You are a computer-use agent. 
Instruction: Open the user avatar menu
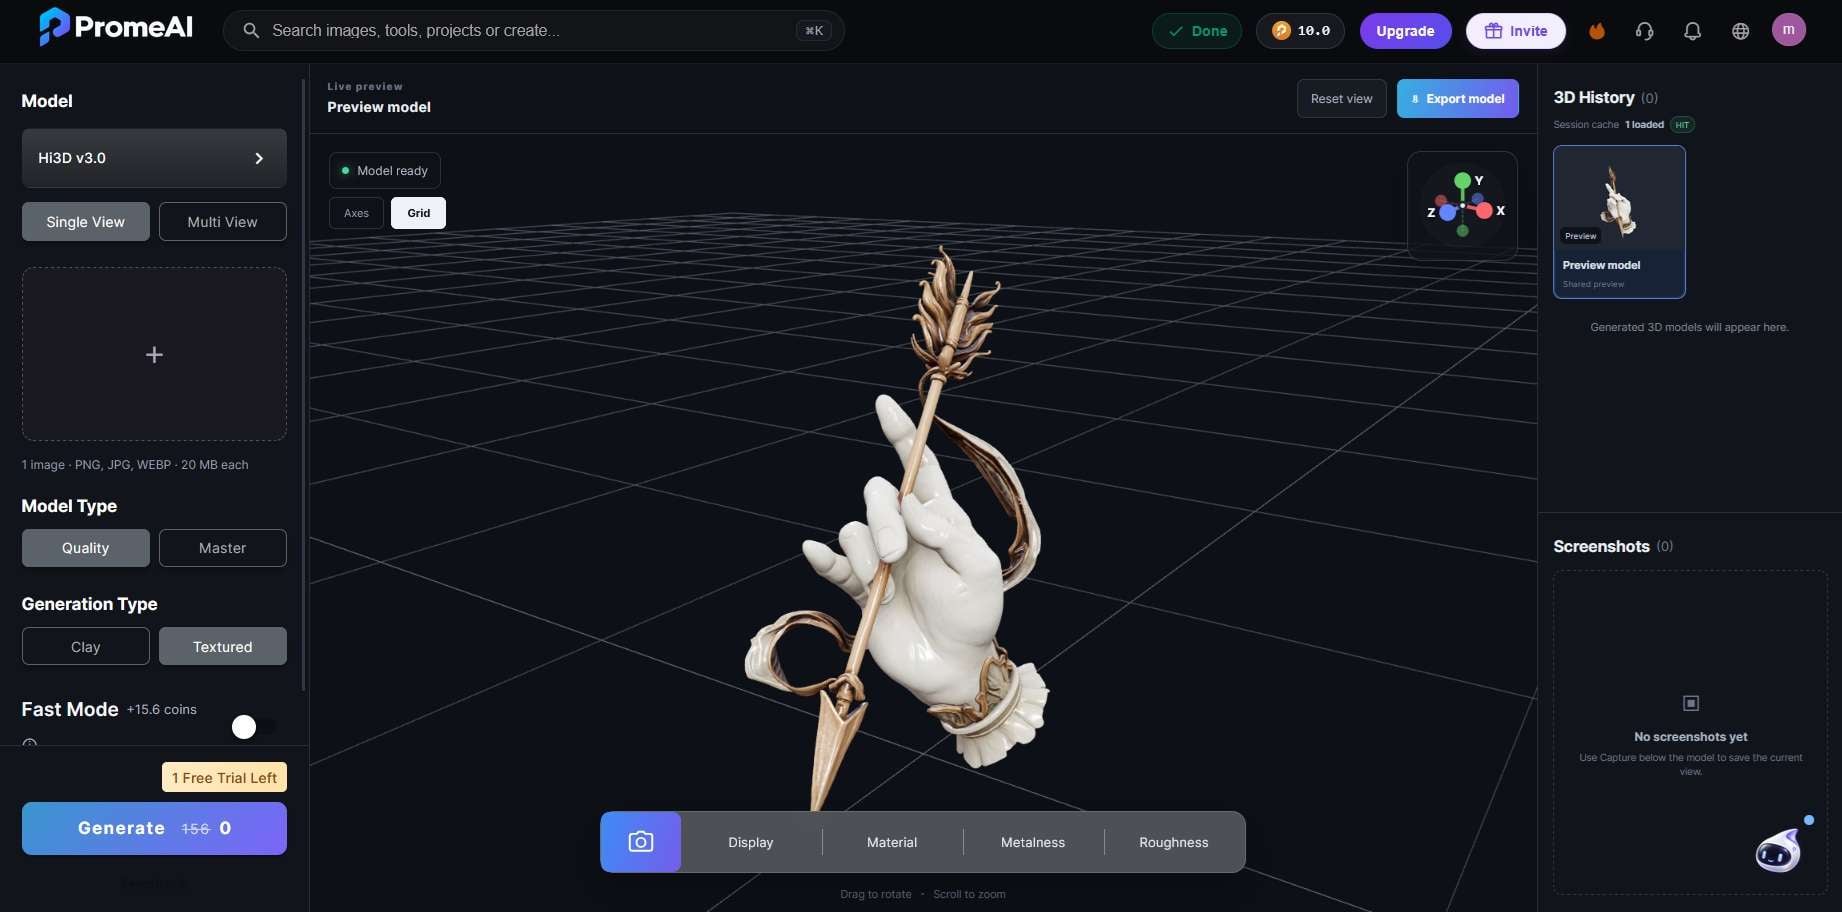[1789, 30]
